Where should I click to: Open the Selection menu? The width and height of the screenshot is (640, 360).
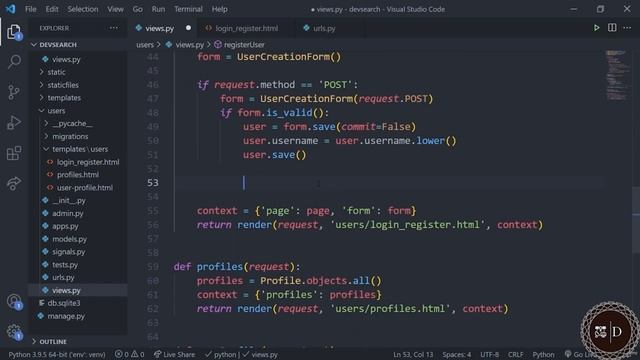tap(83, 9)
